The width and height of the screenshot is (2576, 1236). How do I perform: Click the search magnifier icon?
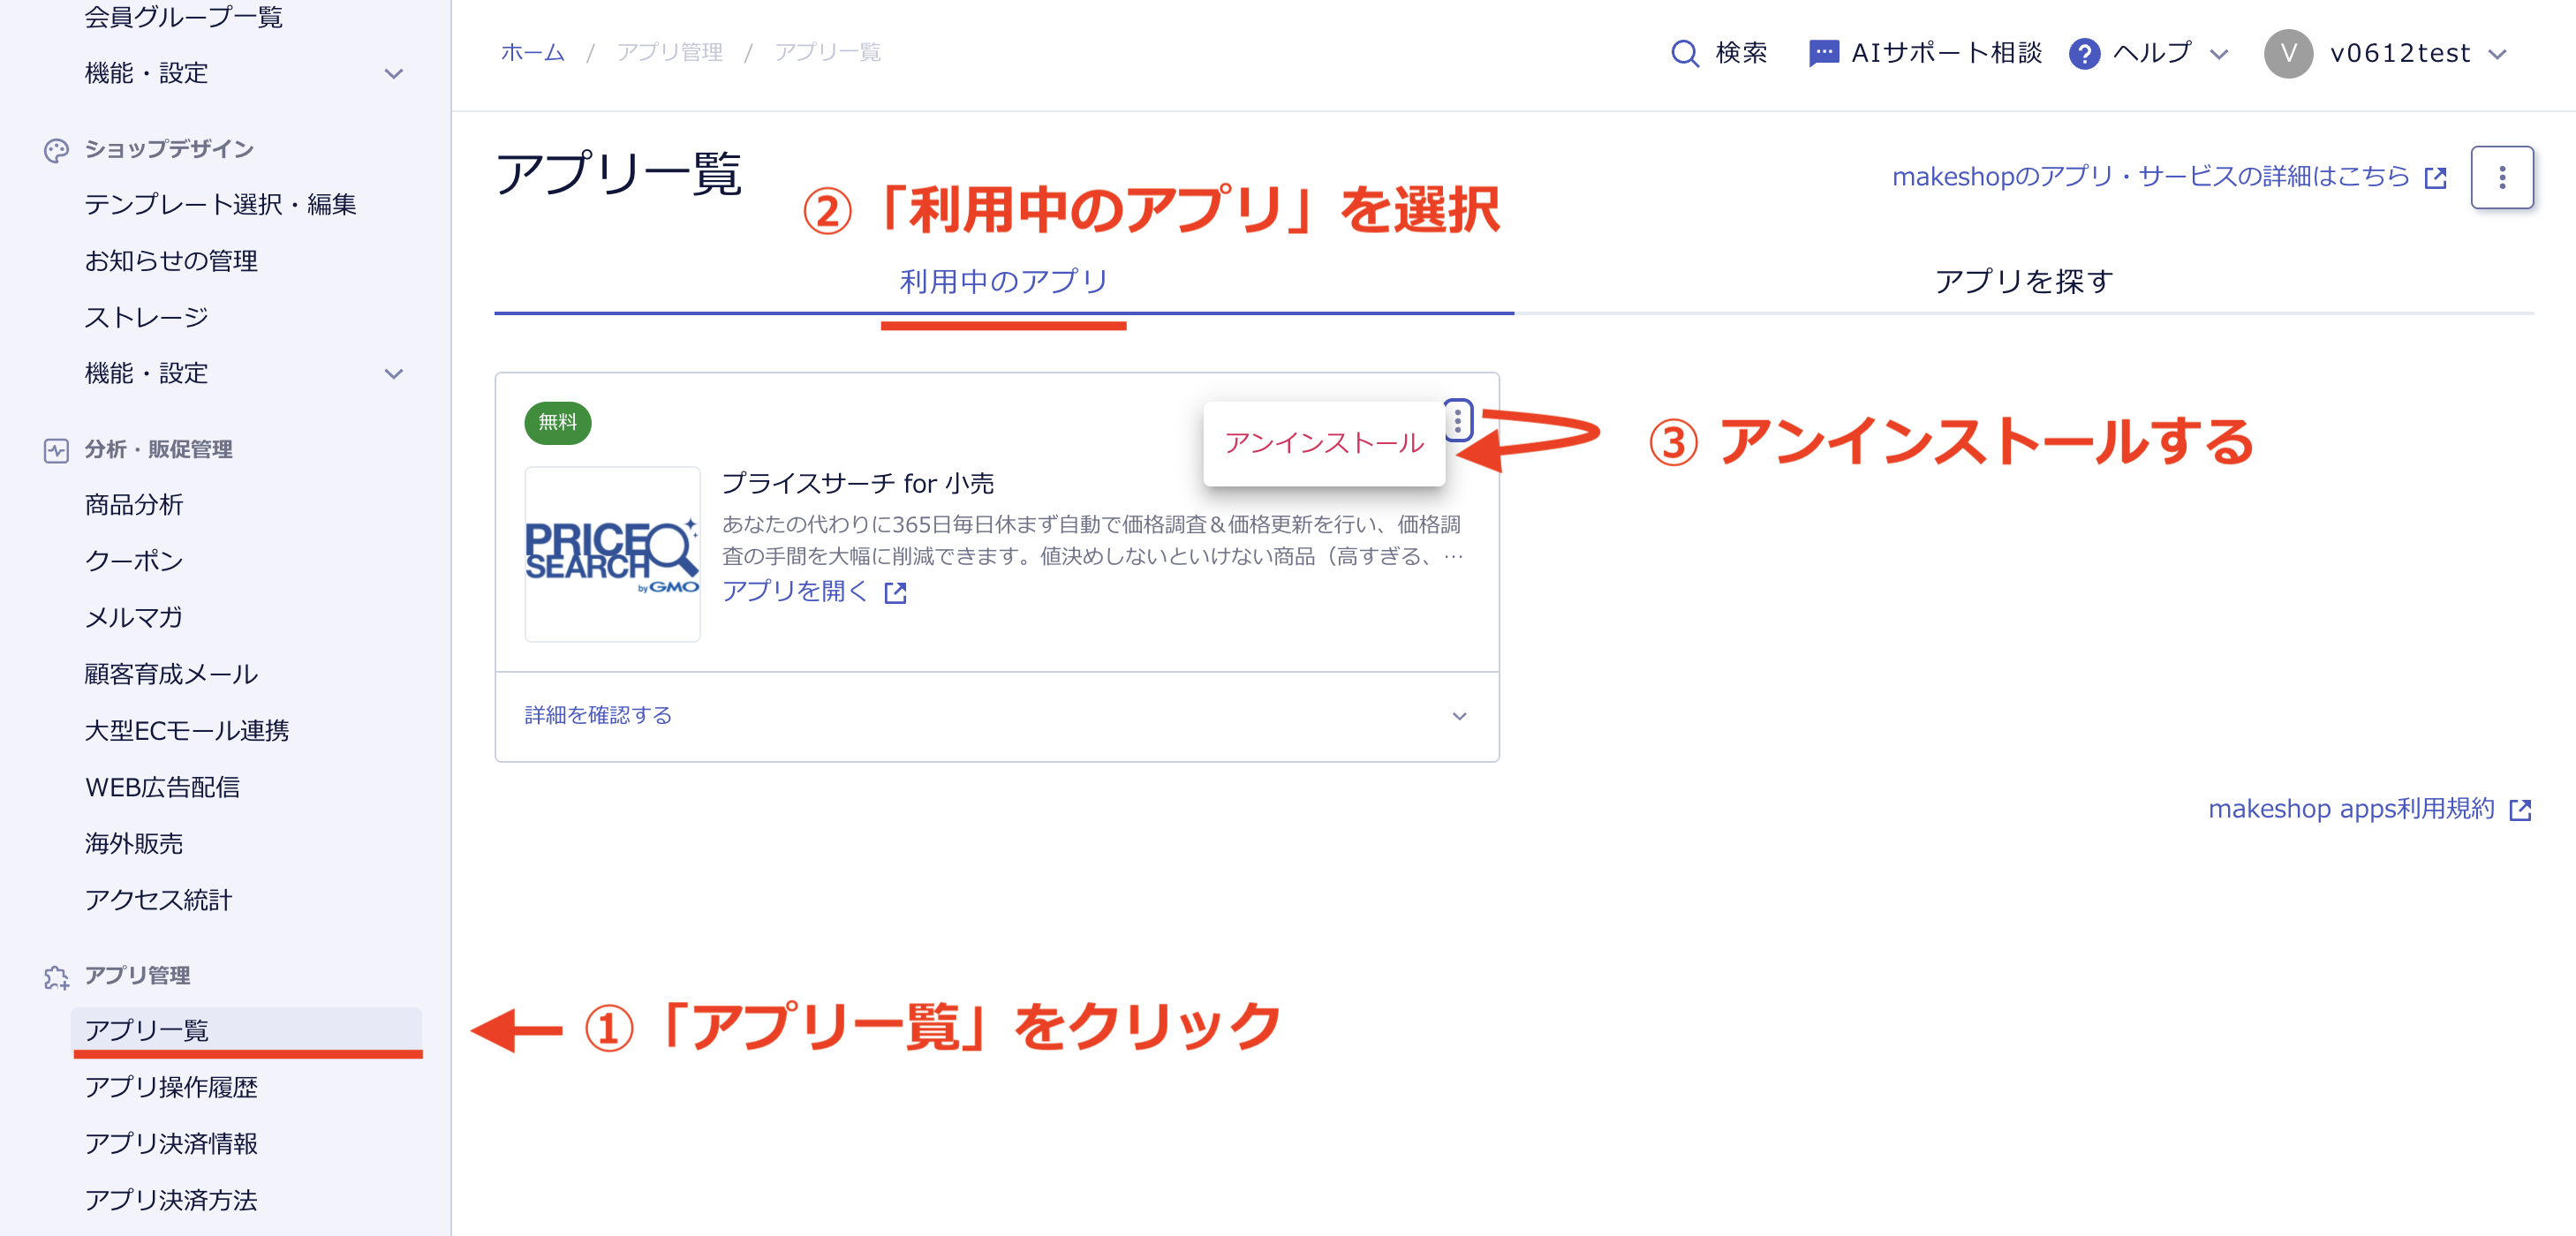[1684, 53]
